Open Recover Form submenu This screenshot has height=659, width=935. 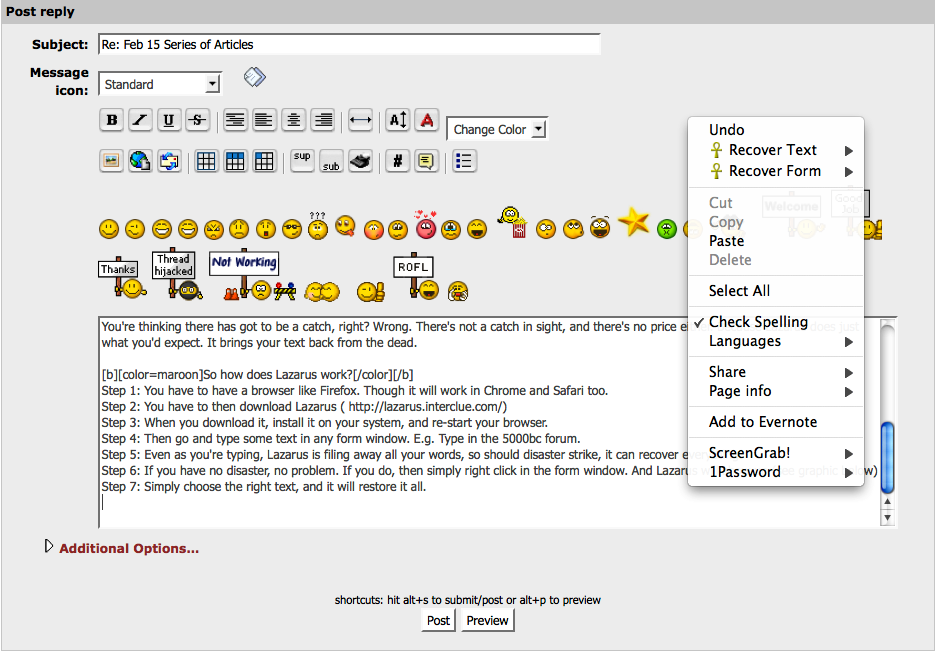776,171
